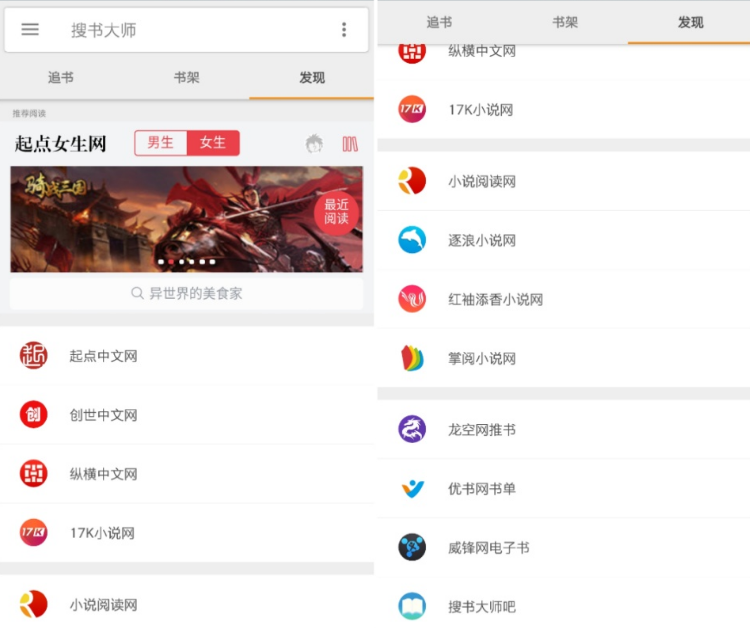Tap the 起点中文网 logo icon

tap(33, 355)
